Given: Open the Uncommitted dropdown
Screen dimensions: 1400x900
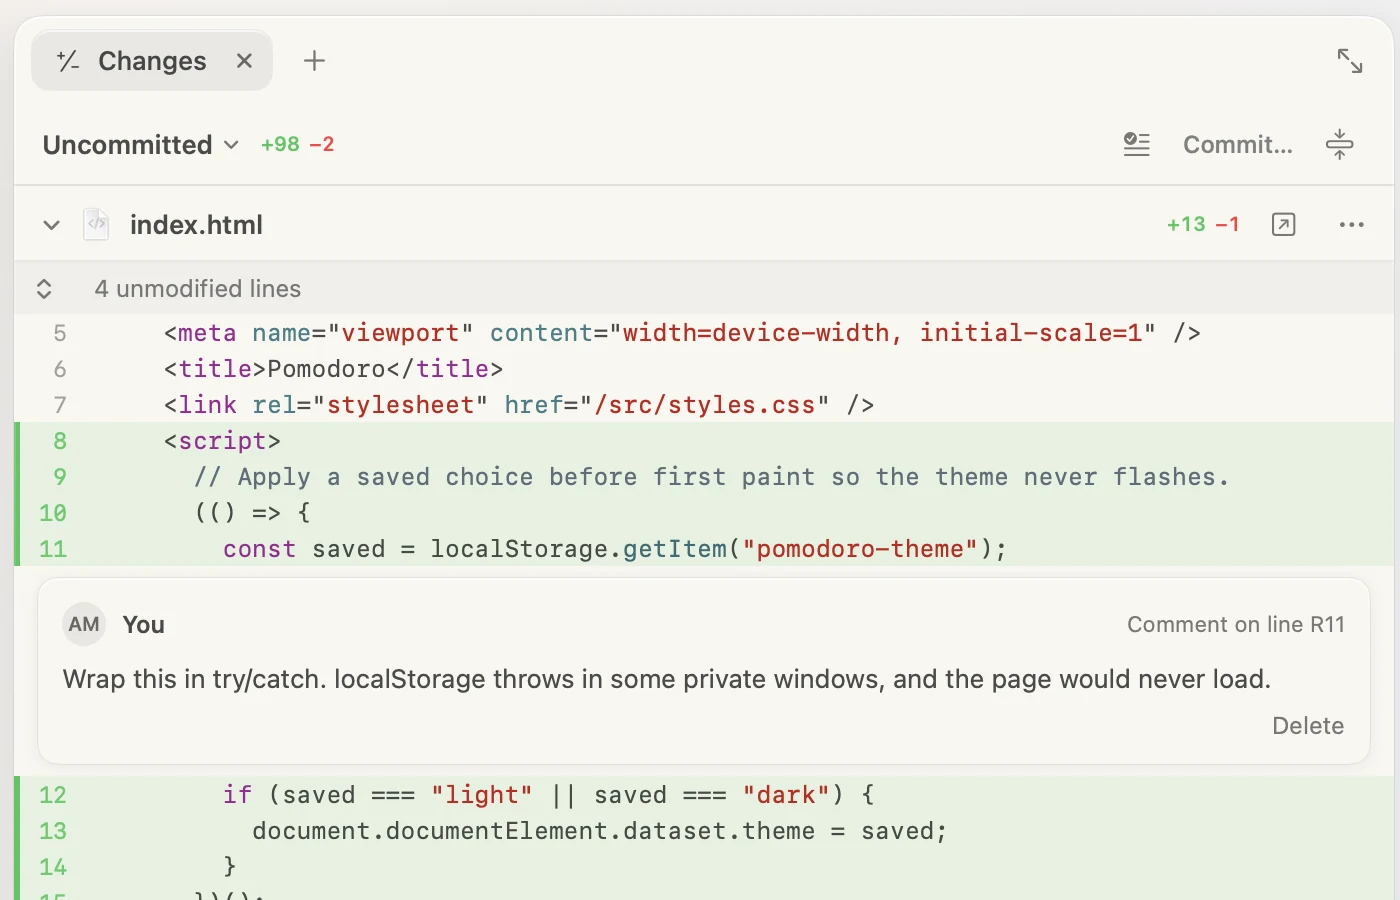Looking at the screenshot, I should (x=141, y=145).
